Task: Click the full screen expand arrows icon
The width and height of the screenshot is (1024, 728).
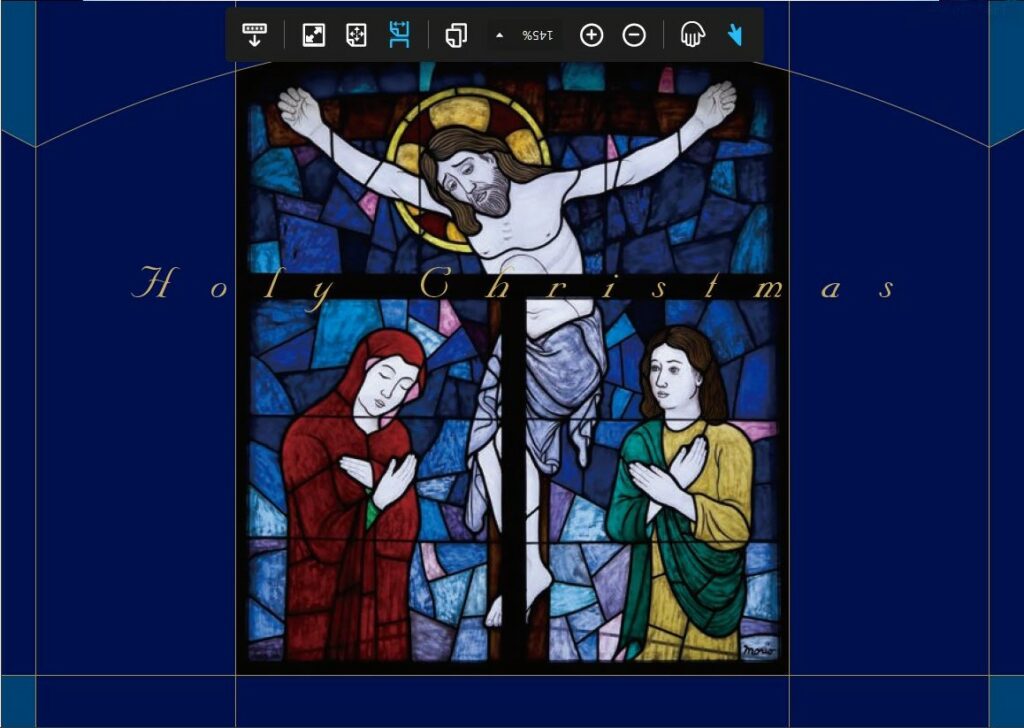Action: (x=314, y=35)
